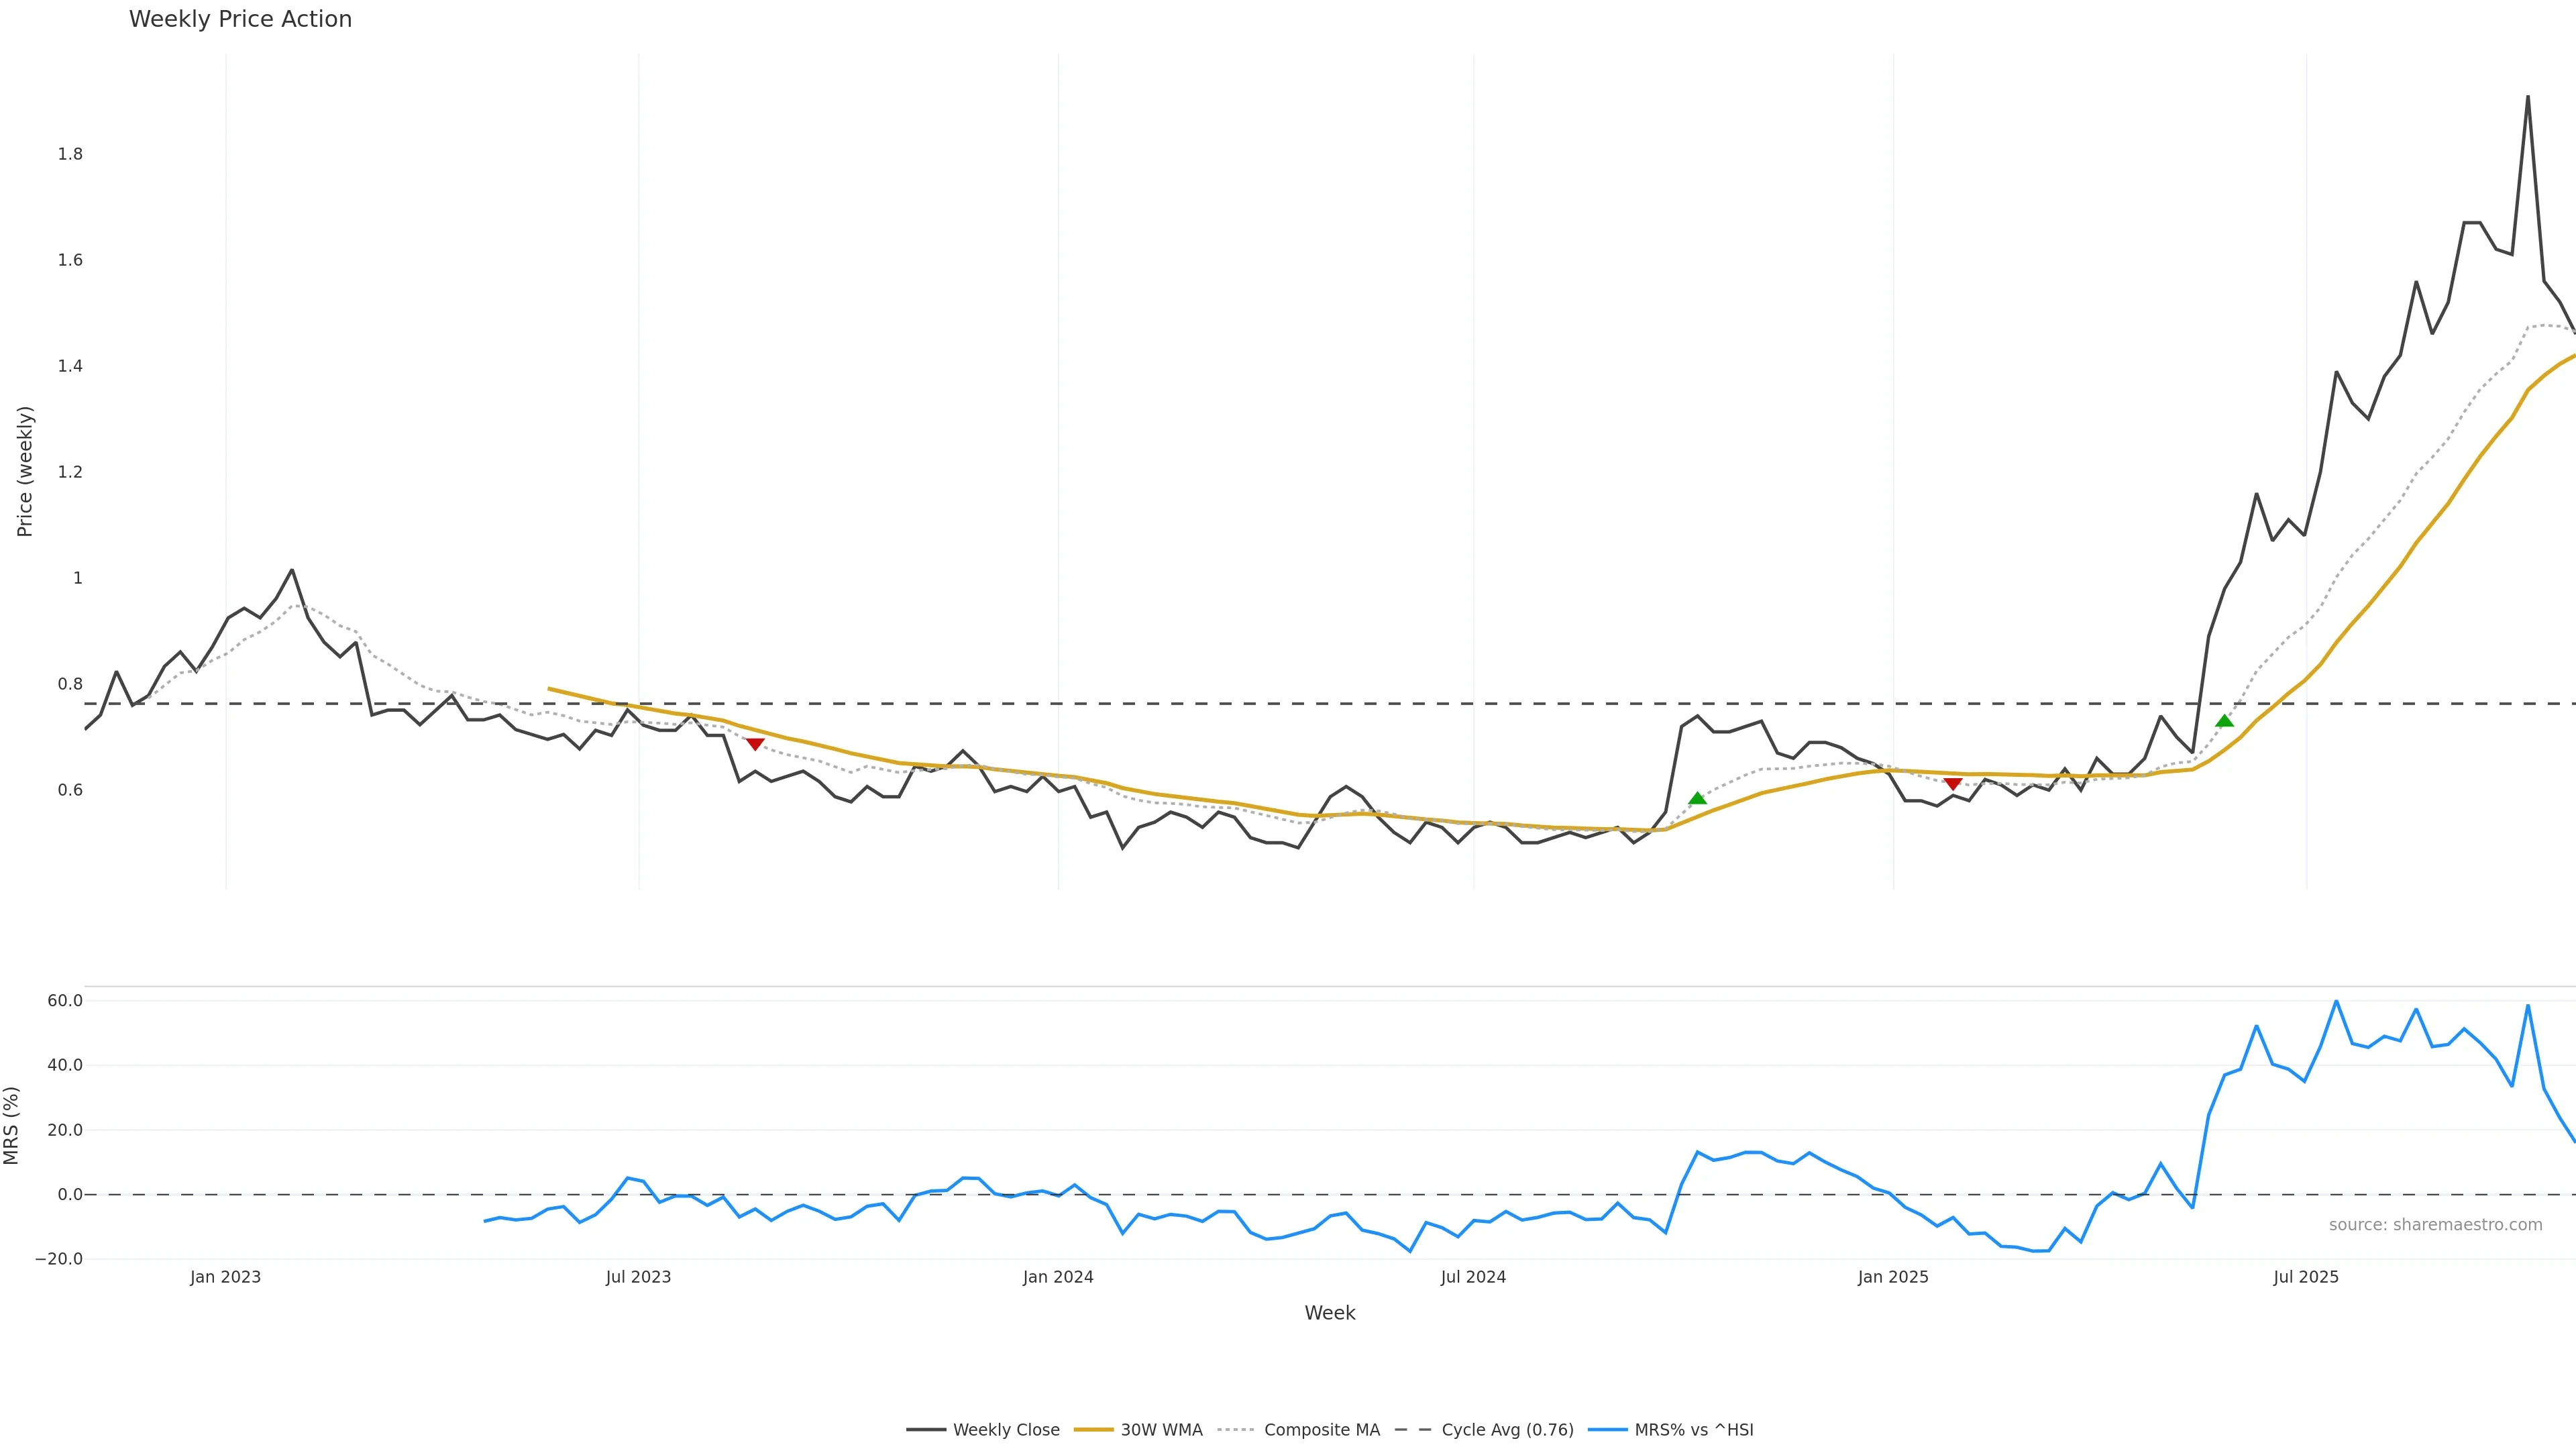
Task: Click the red down-triangle marker in 2023
Action: pos(755,744)
